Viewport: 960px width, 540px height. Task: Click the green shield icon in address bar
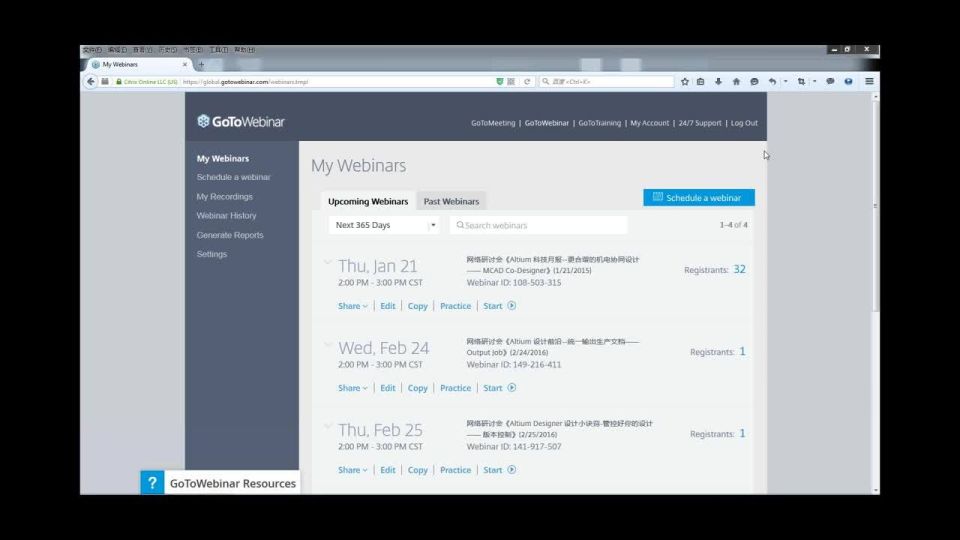click(500, 81)
